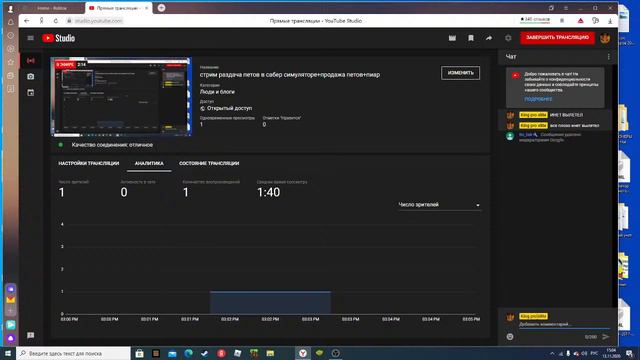Open the Windows notification center icon

pos(629,353)
